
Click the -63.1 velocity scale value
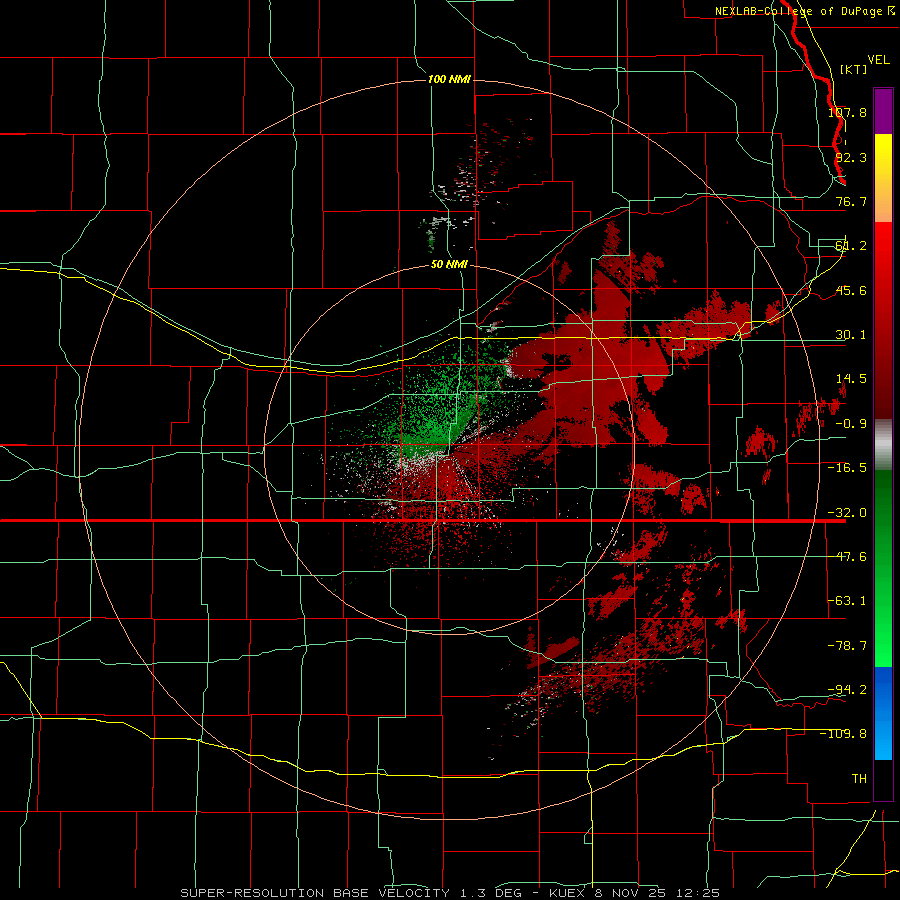847,601
